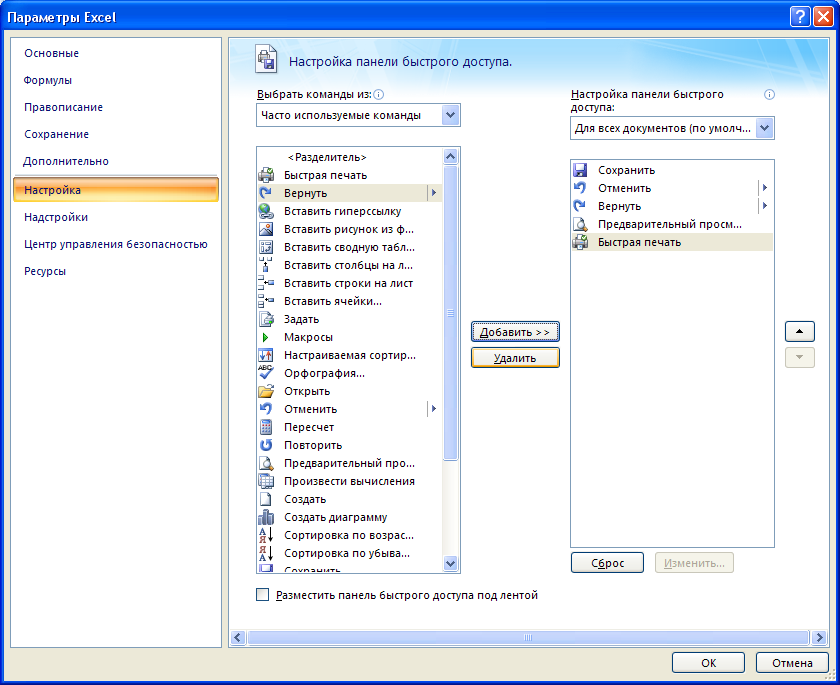
Task: Click the help question mark in the title bar
Action: (800, 17)
